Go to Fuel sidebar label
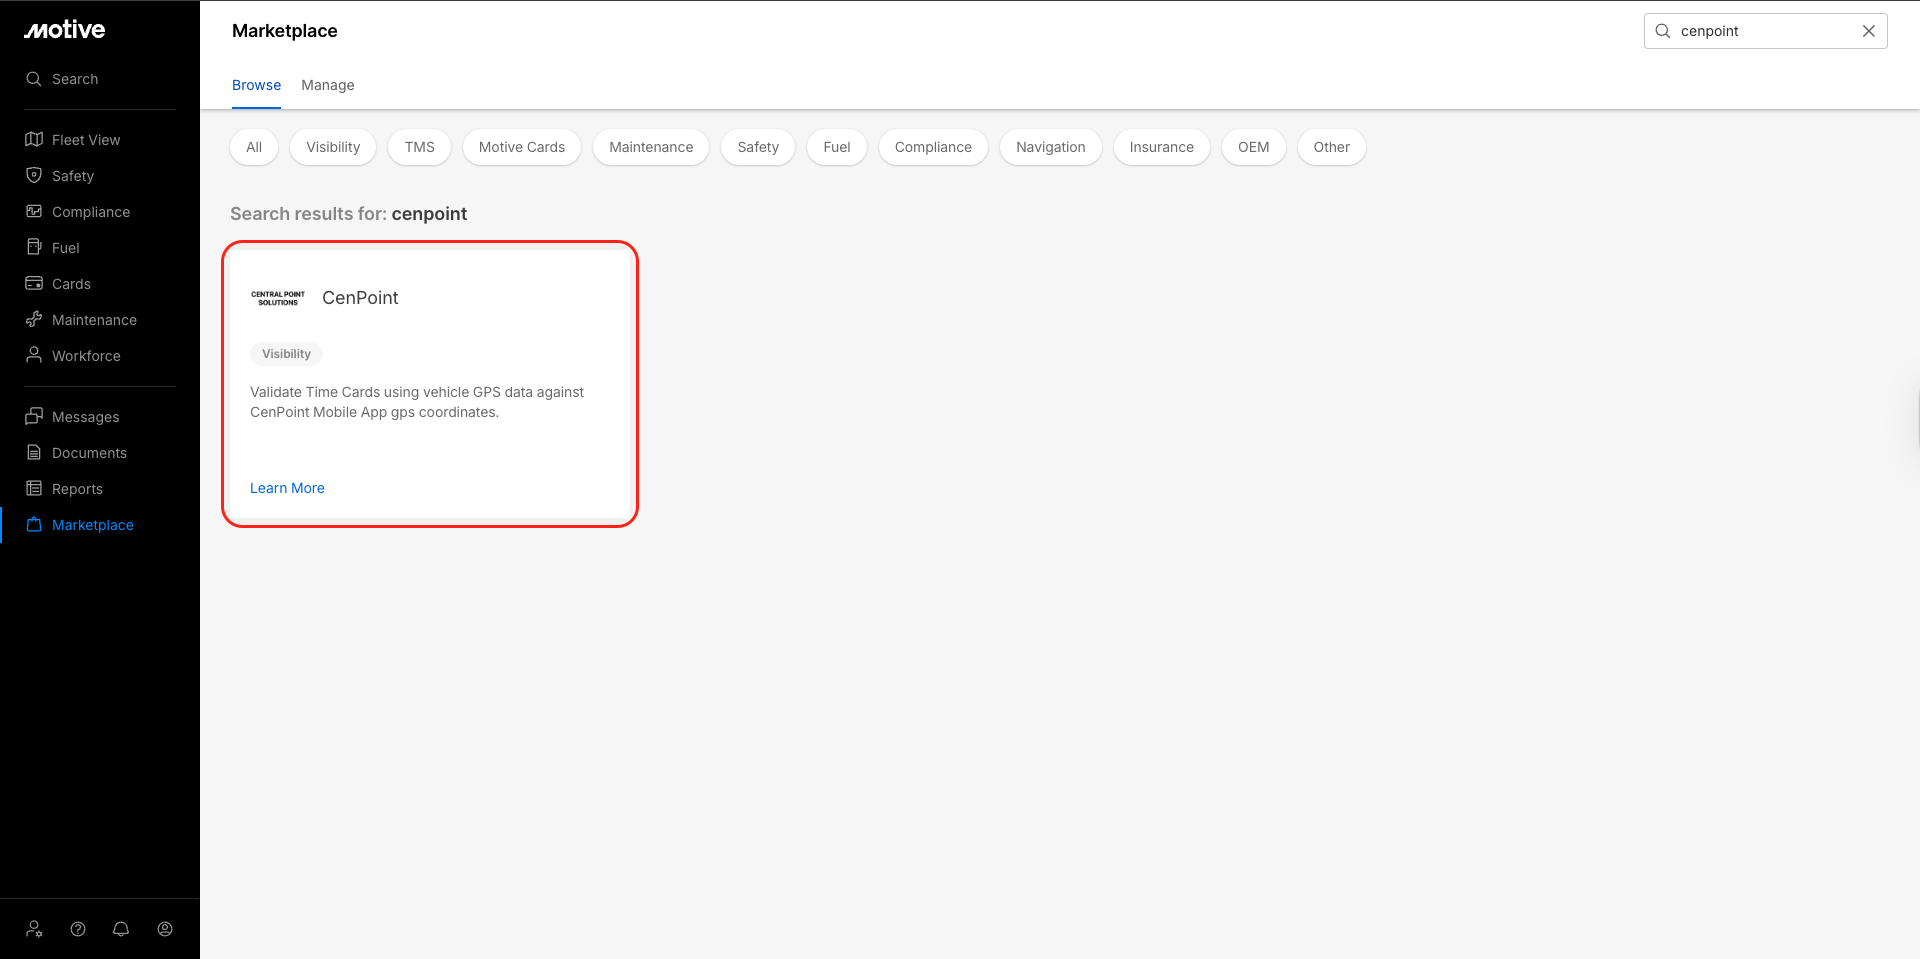The image size is (1920, 959). (x=66, y=248)
